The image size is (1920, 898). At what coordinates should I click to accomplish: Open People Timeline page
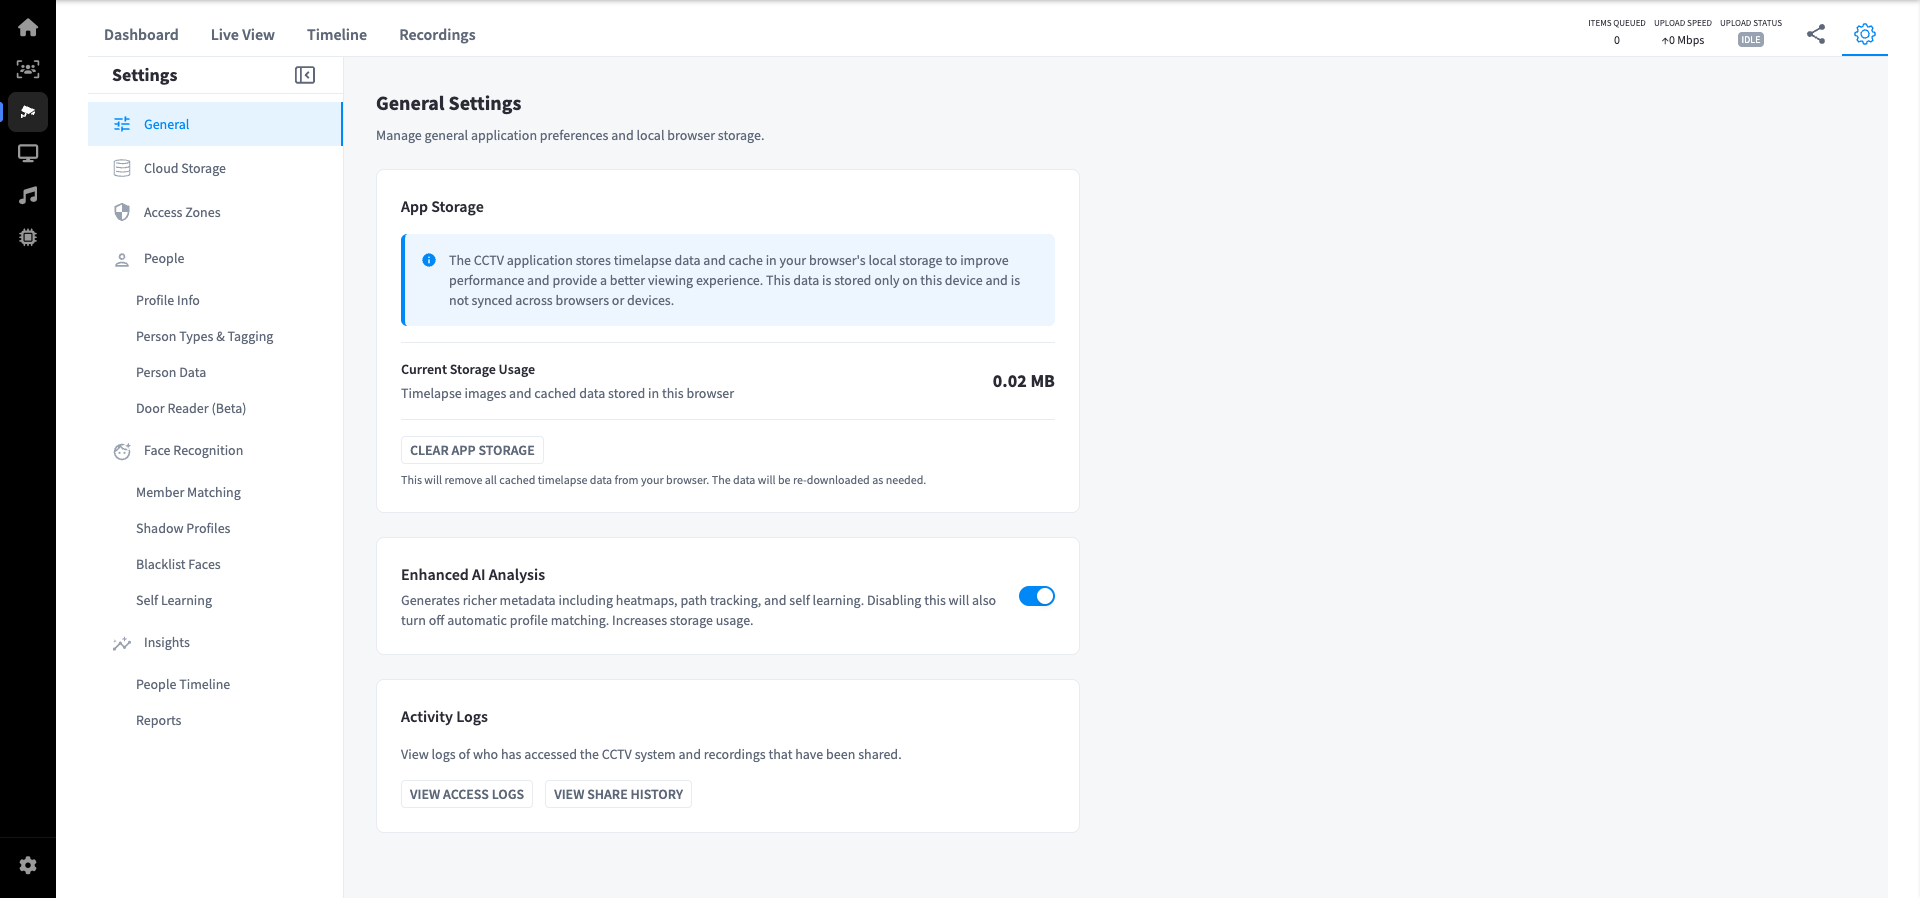coord(183,684)
